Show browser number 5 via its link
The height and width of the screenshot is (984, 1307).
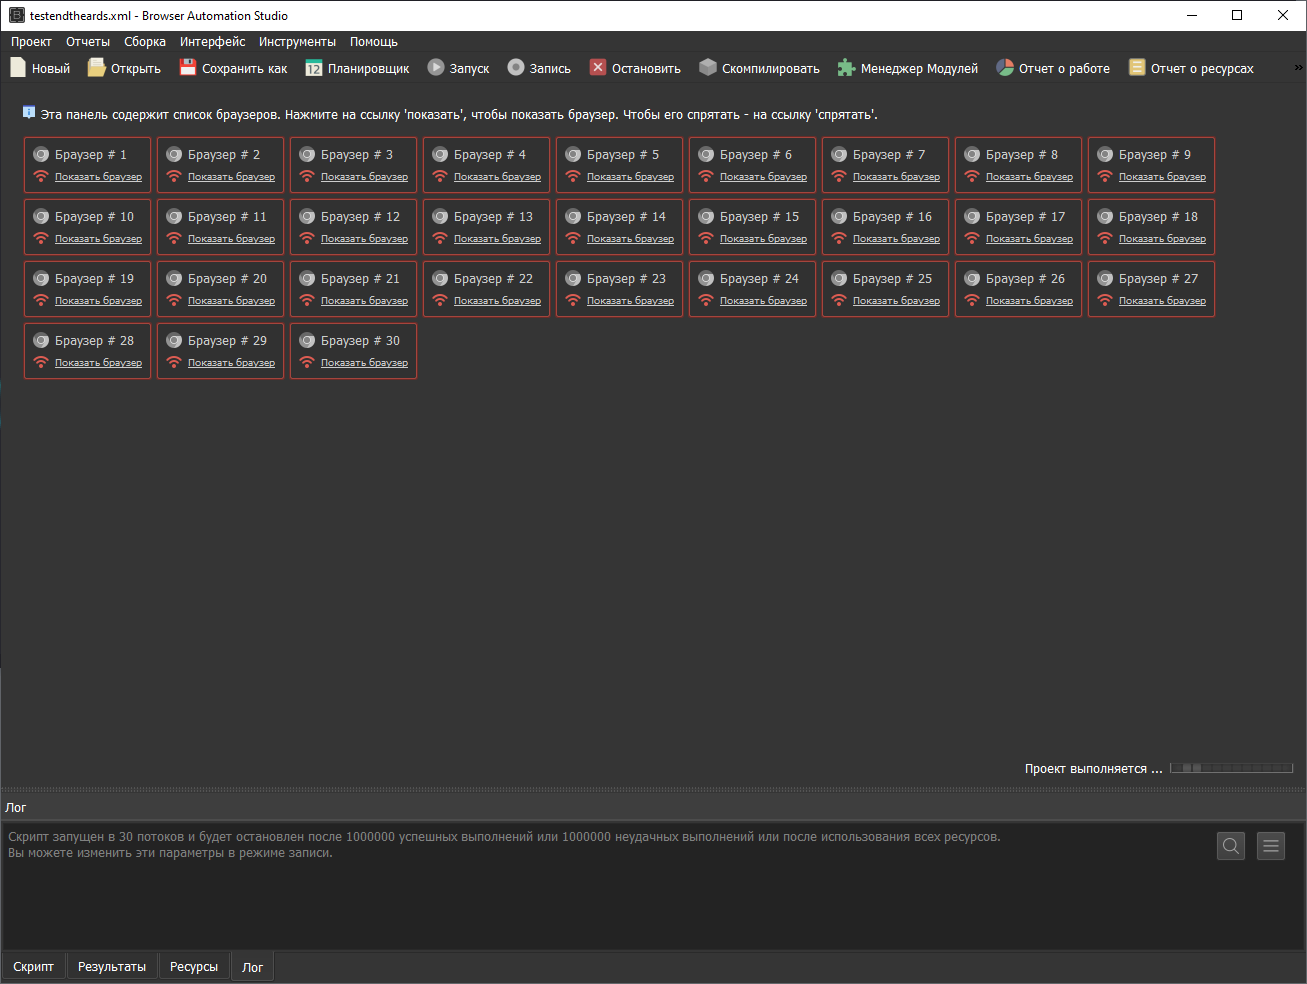click(630, 177)
